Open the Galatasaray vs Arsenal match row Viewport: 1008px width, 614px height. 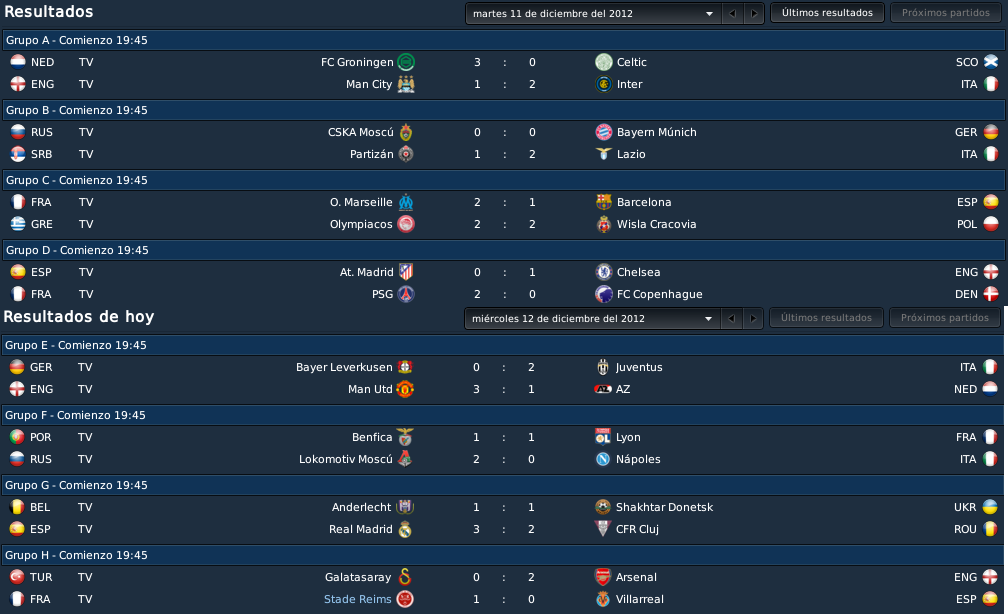pos(503,577)
